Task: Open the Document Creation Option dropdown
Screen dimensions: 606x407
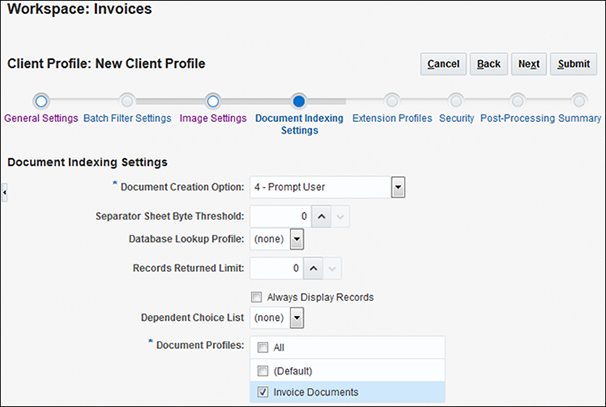Action: point(397,187)
